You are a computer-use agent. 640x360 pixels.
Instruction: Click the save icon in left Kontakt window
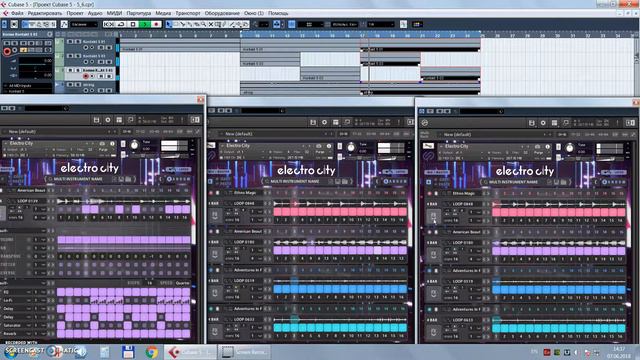click(x=96, y=120)
